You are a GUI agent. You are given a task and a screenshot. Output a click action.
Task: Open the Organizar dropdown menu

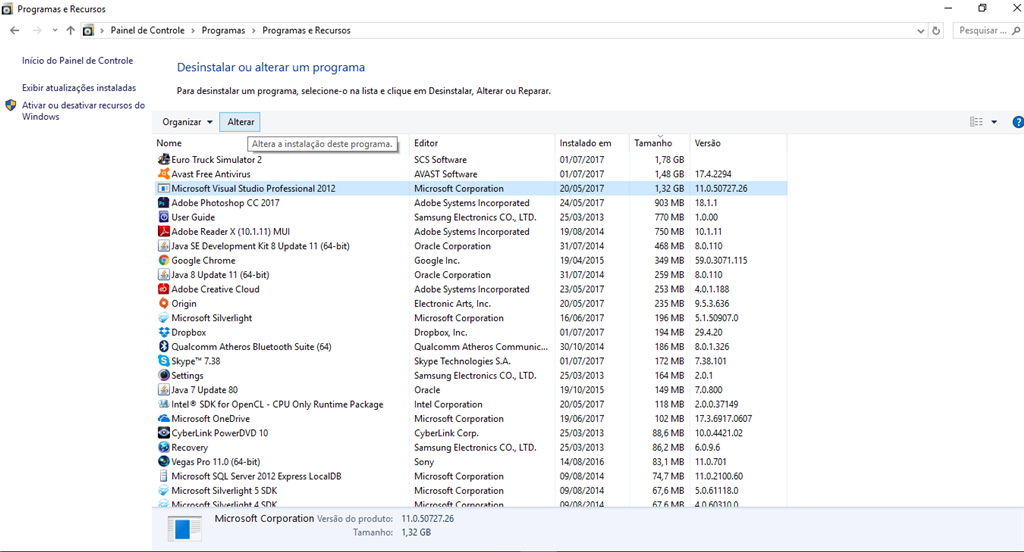pyautogui.click(x=187, y=122)
